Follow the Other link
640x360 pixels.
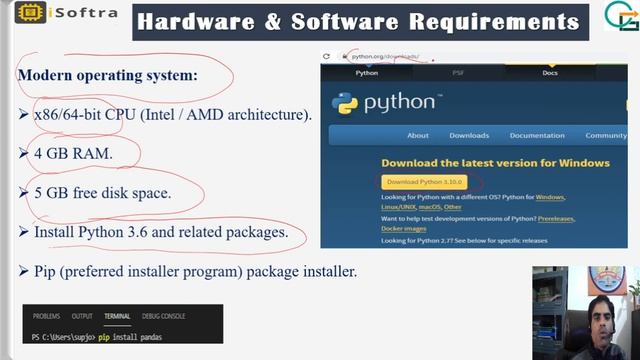click(453, 207)
